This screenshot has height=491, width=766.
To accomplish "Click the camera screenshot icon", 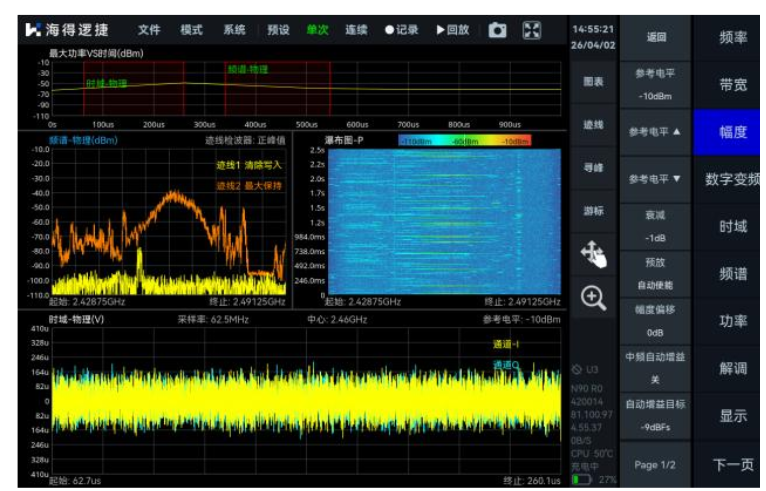I will click(498, 30).
